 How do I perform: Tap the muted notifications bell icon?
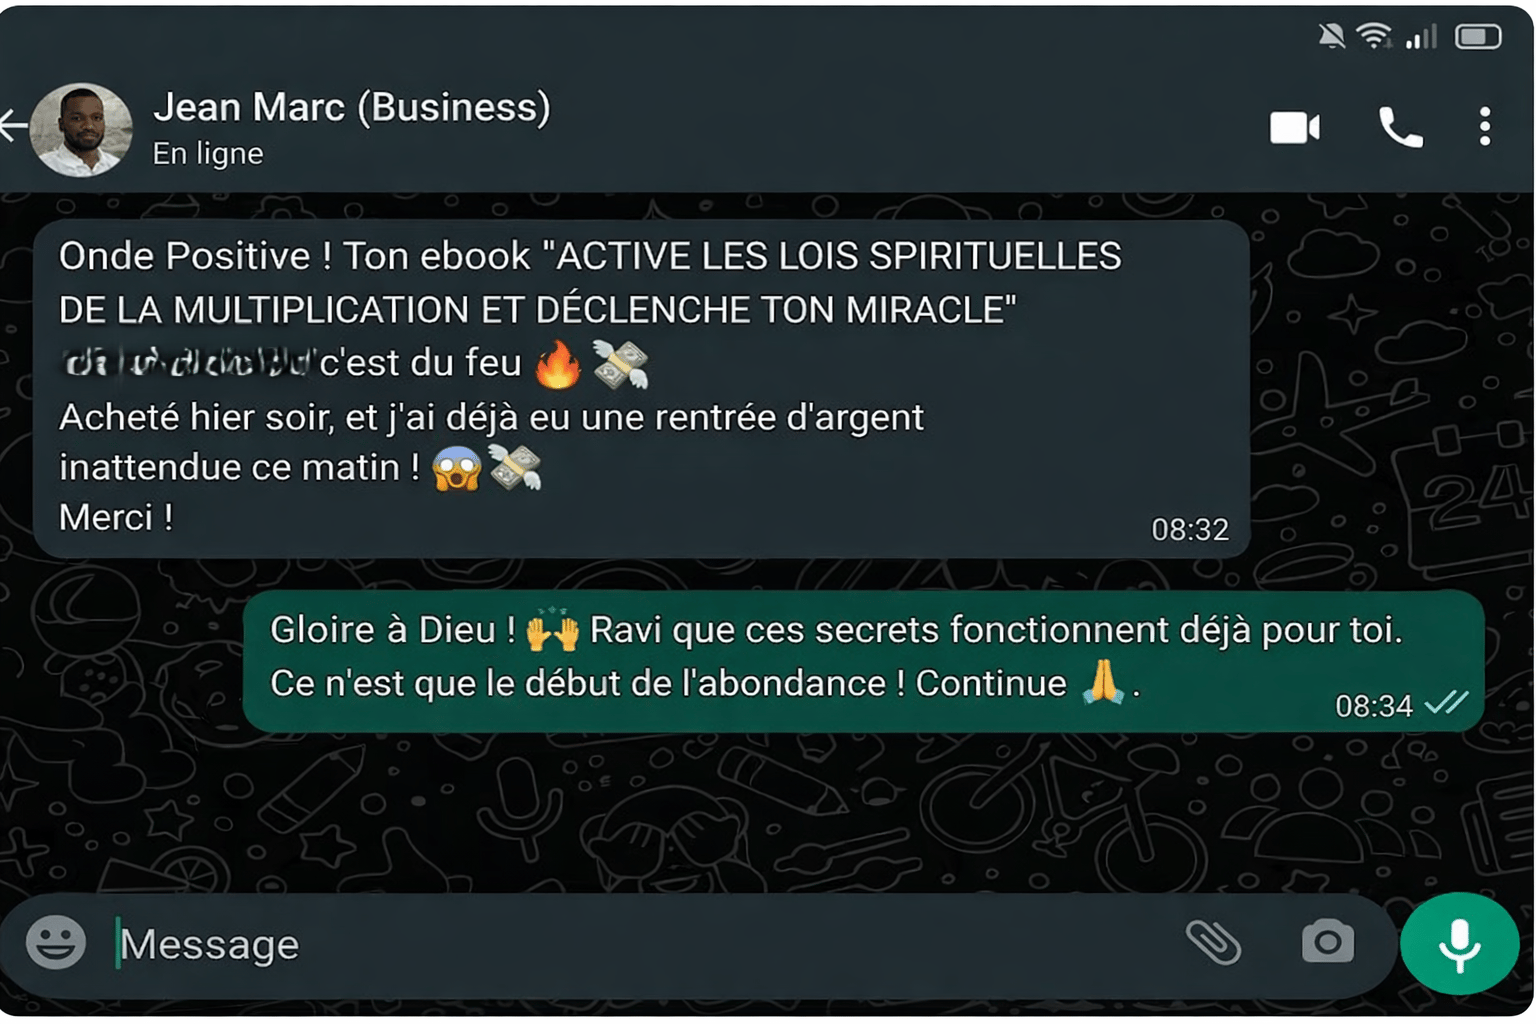1331,37
